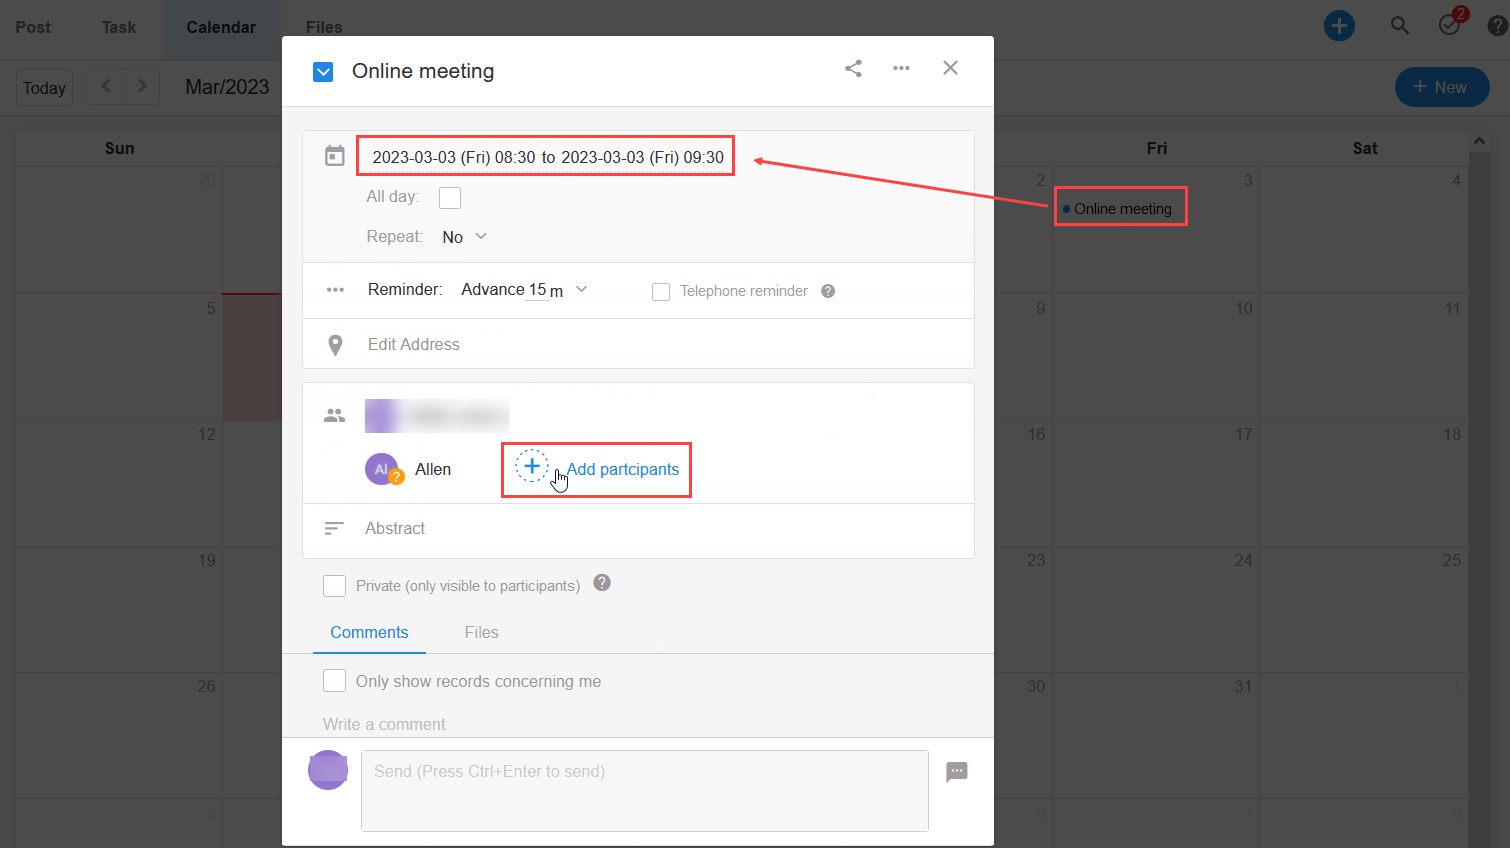Select Saturday March 25 on calendar
The height and width of the screenshot is (848, 1510).
(x=1365, y=608)
